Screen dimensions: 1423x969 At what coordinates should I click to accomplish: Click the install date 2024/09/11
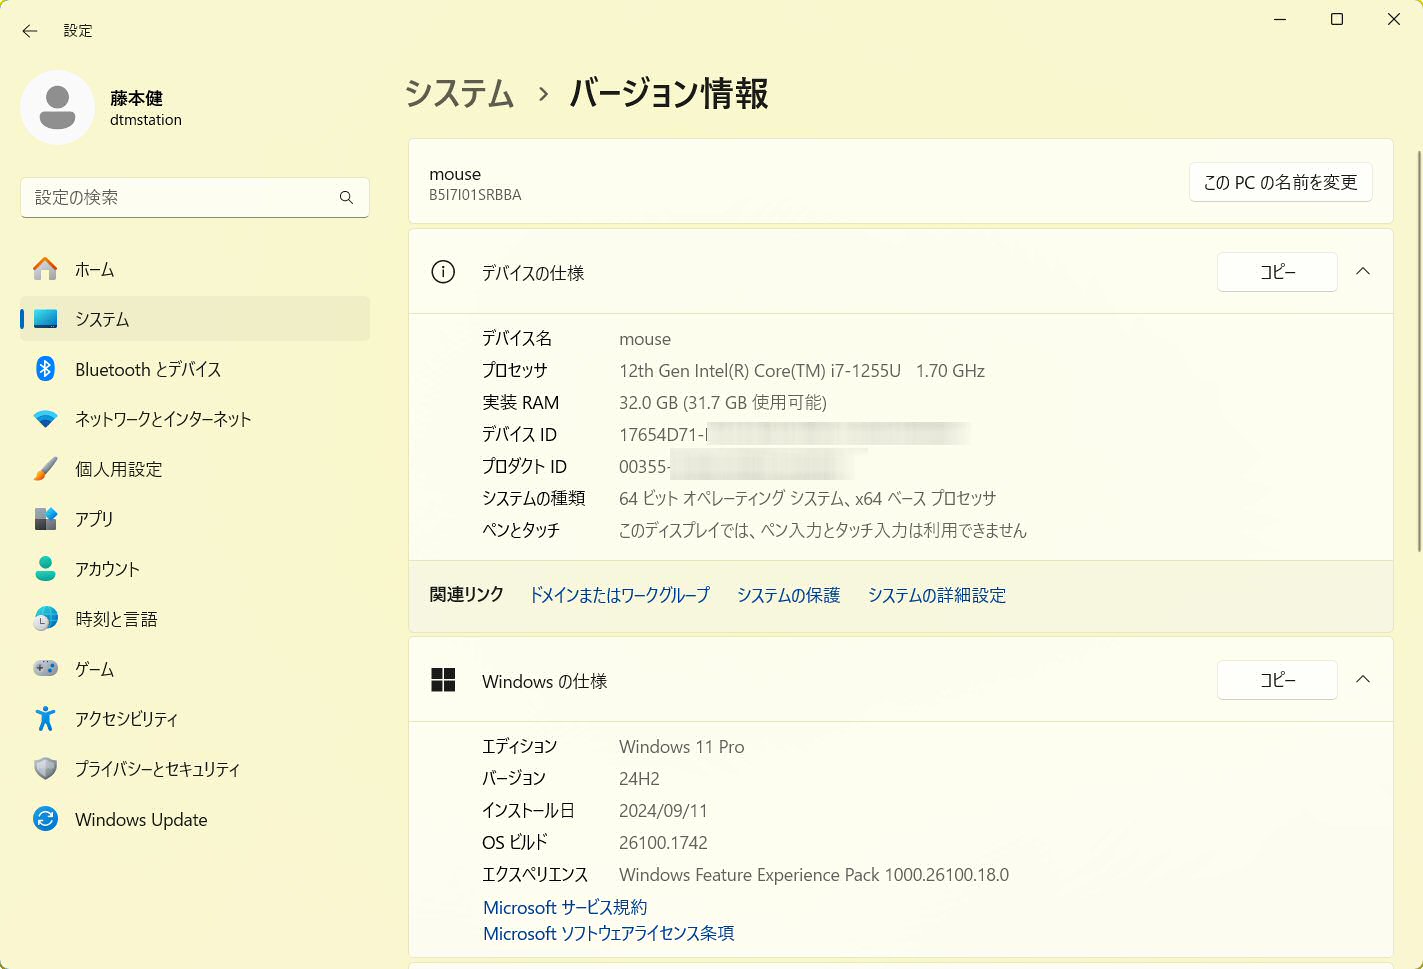pos(663,811)
